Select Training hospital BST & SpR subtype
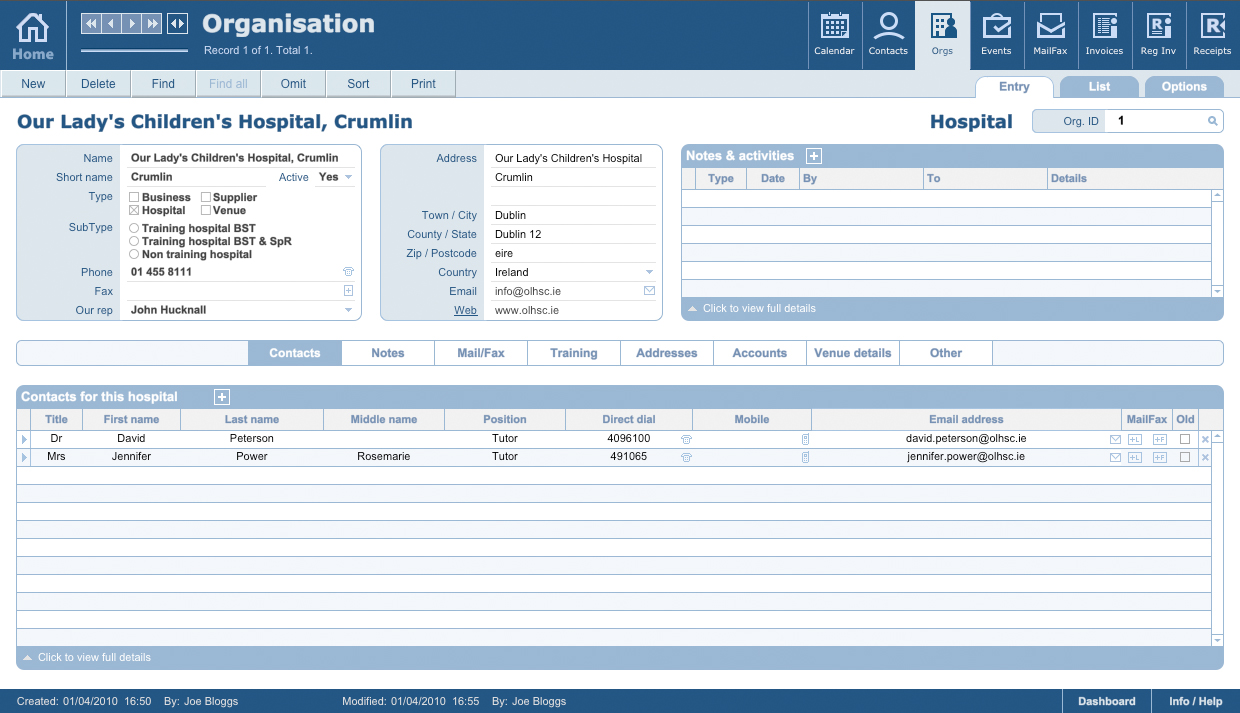The image size is (1240, 713). pyautogui.click(x=134, y=242)
